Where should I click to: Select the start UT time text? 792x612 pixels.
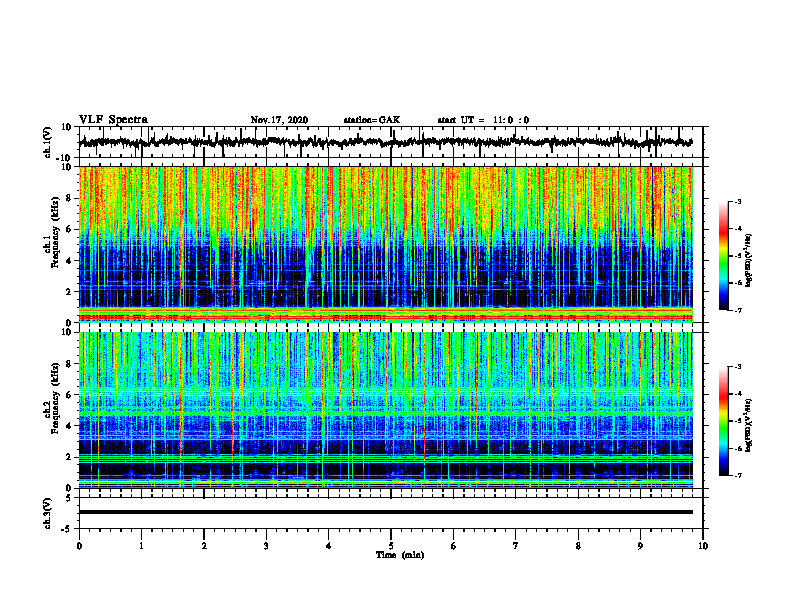click(x=483, y=120)
